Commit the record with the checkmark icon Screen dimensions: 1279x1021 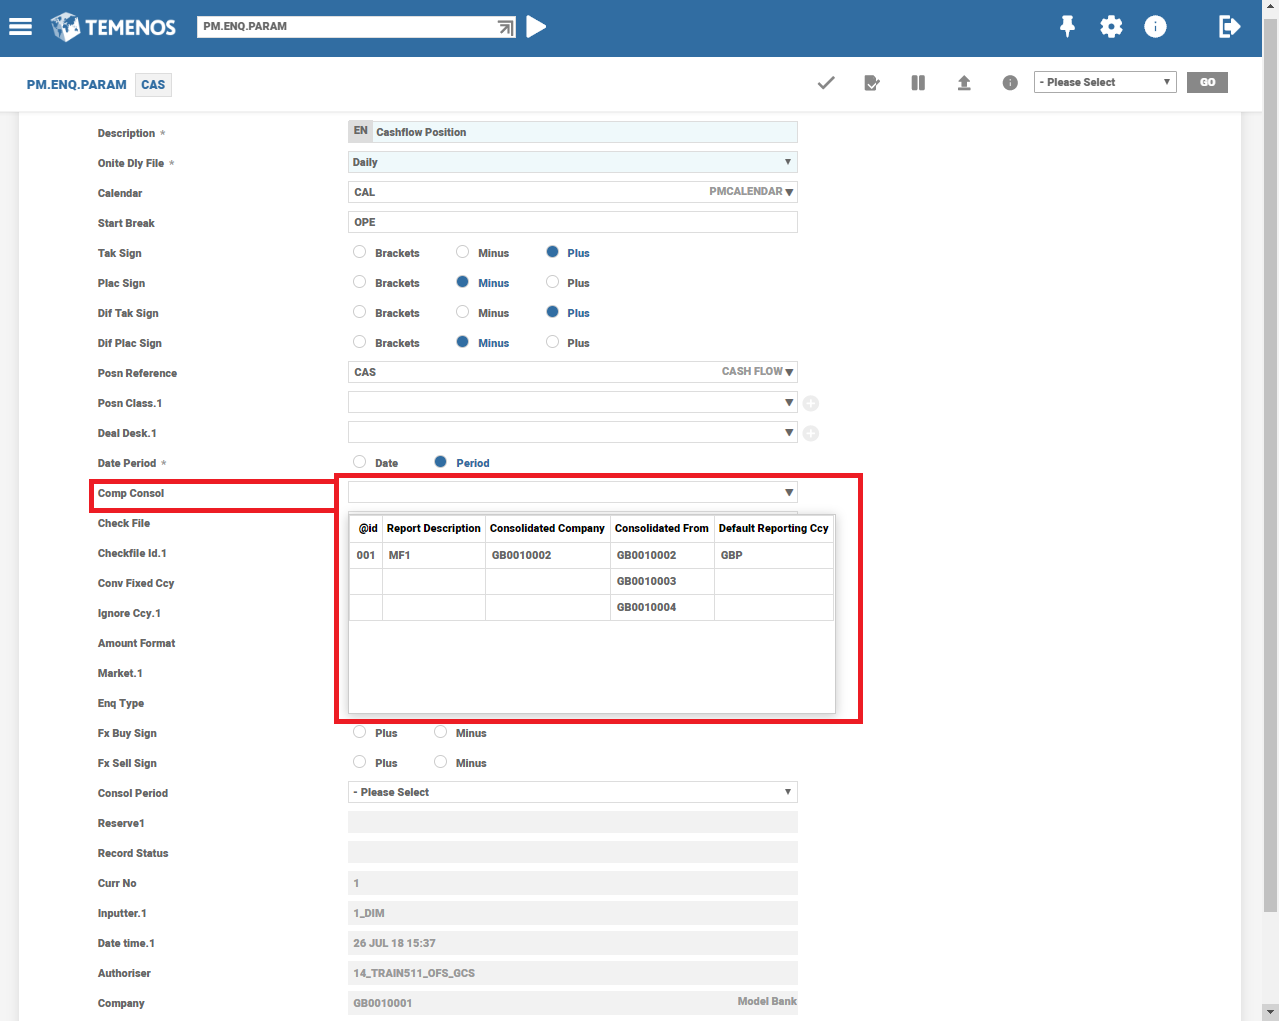[x=826, y=83]
